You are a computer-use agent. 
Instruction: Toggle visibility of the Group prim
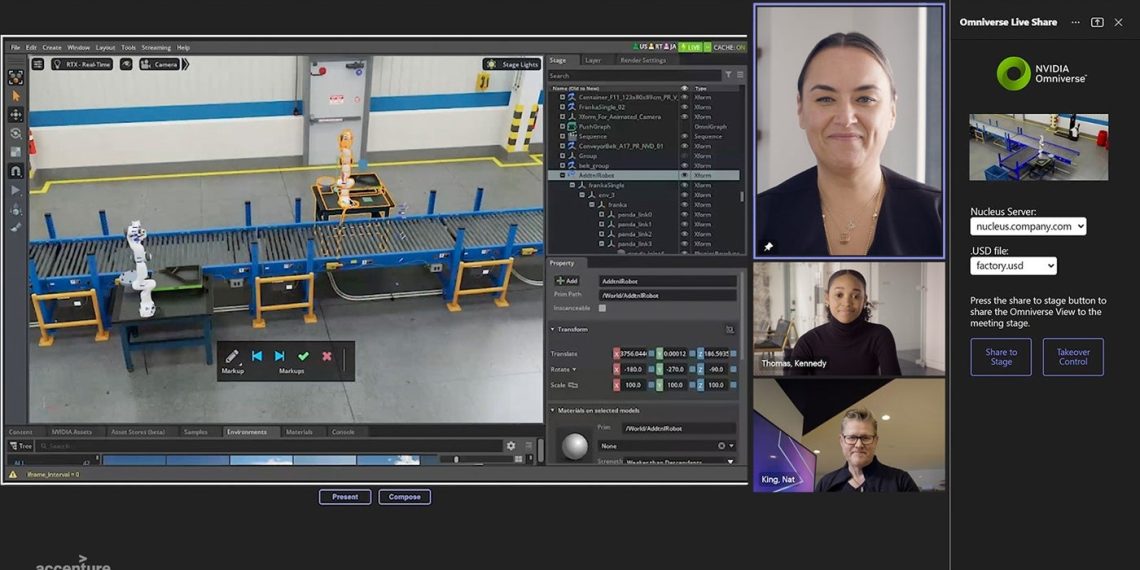point(684,156)
